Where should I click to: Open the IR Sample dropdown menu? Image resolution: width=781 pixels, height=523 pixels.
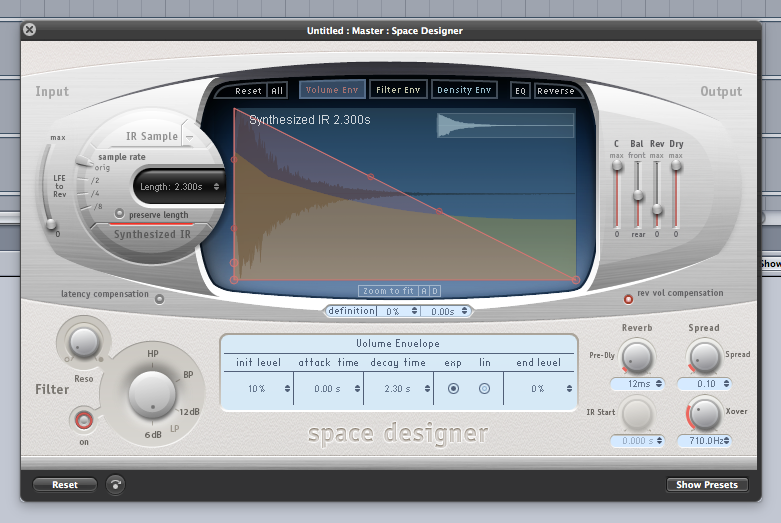(189, 137)
